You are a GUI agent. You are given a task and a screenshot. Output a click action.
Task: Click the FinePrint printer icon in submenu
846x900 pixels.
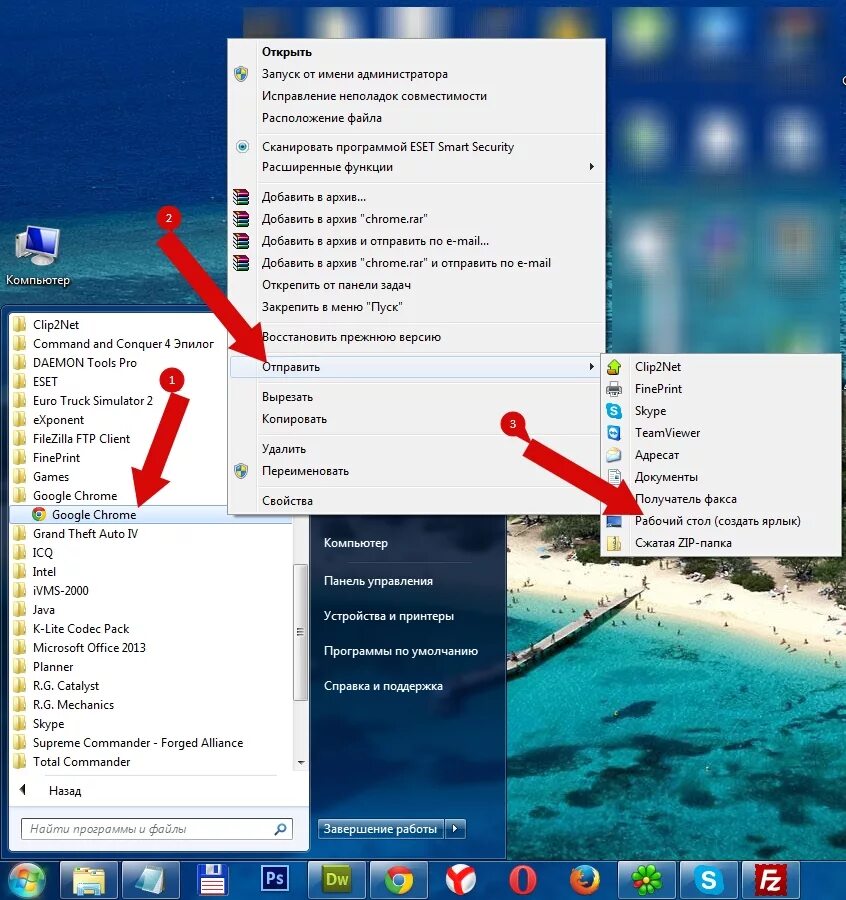(614, 389)
